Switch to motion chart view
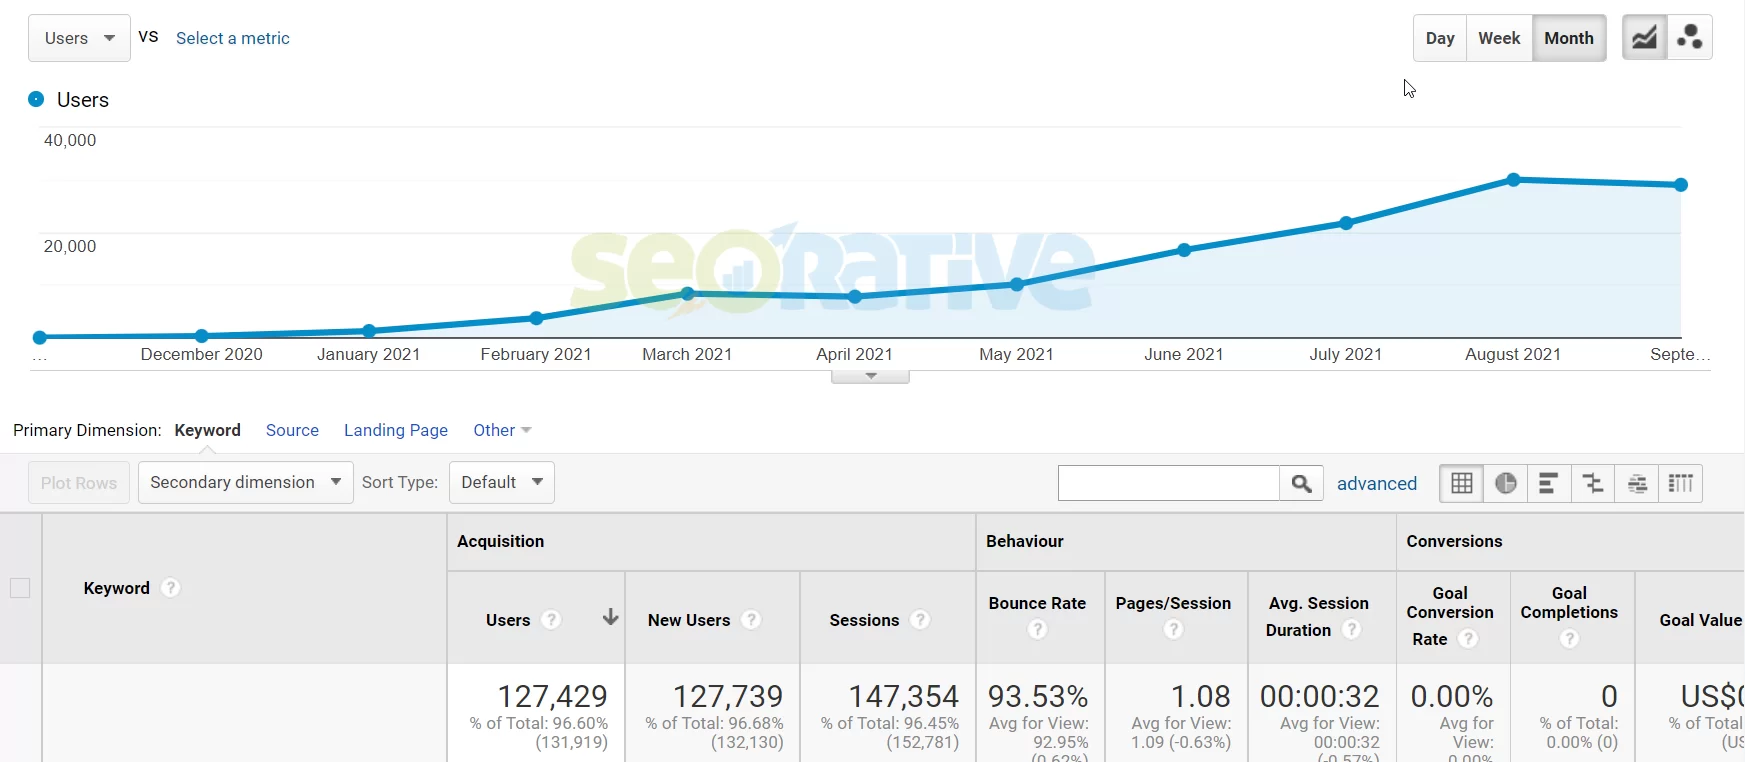 pos(1690,38)
